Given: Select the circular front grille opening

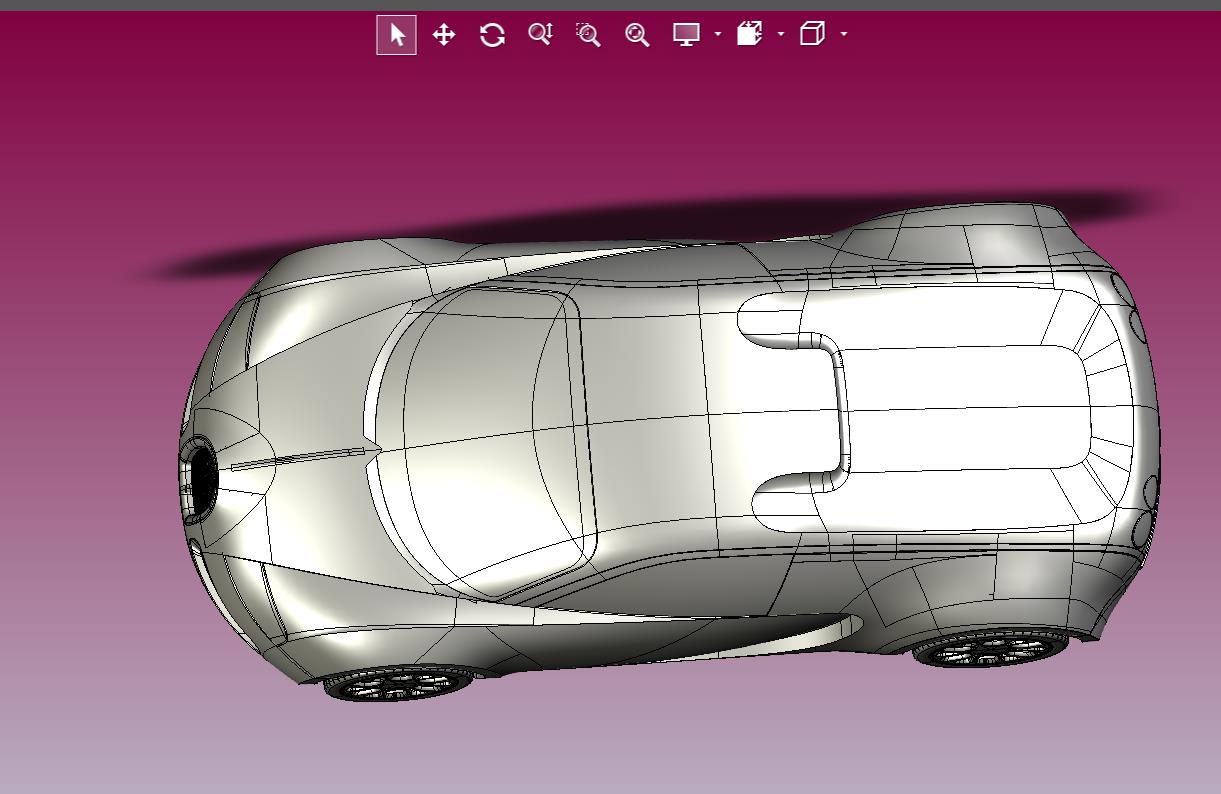Looking at the screenshot, I should pos(202,478).
